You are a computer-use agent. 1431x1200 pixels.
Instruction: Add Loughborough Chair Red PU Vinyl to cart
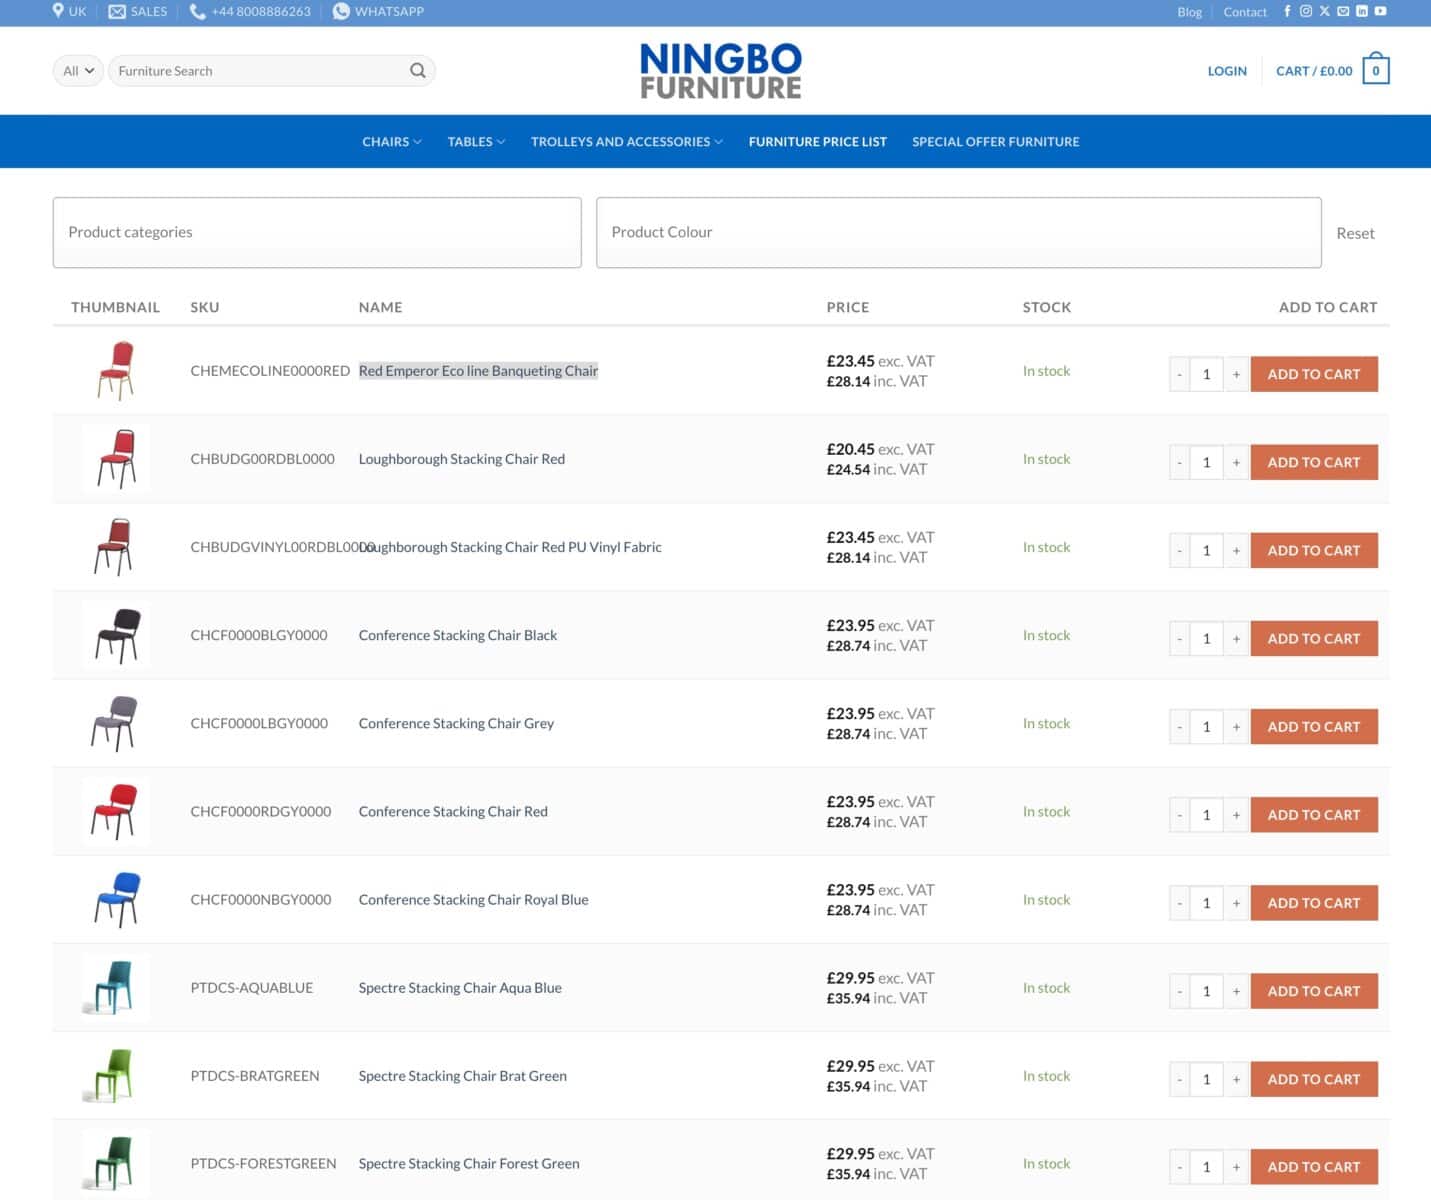[1314, 550]
